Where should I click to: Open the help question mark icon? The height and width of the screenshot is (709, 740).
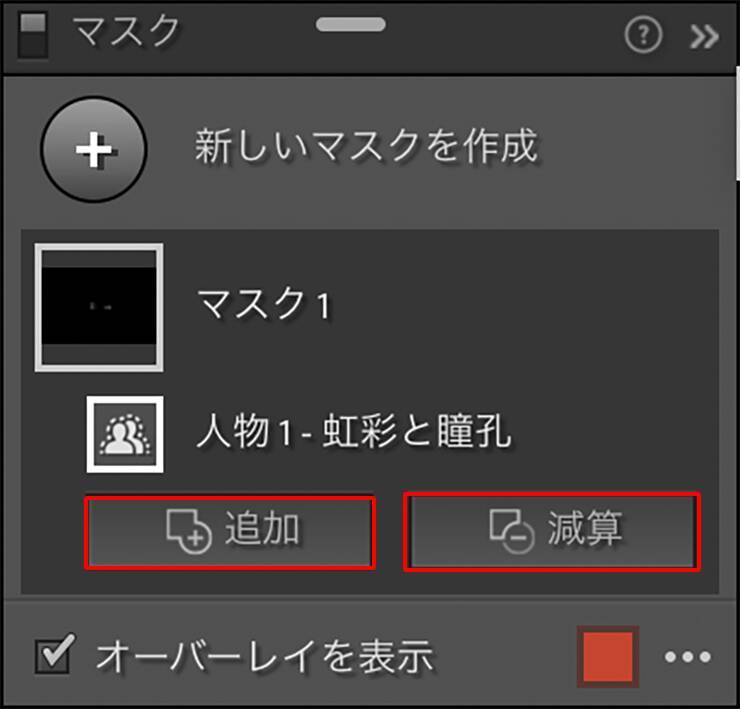click(643, 34)
